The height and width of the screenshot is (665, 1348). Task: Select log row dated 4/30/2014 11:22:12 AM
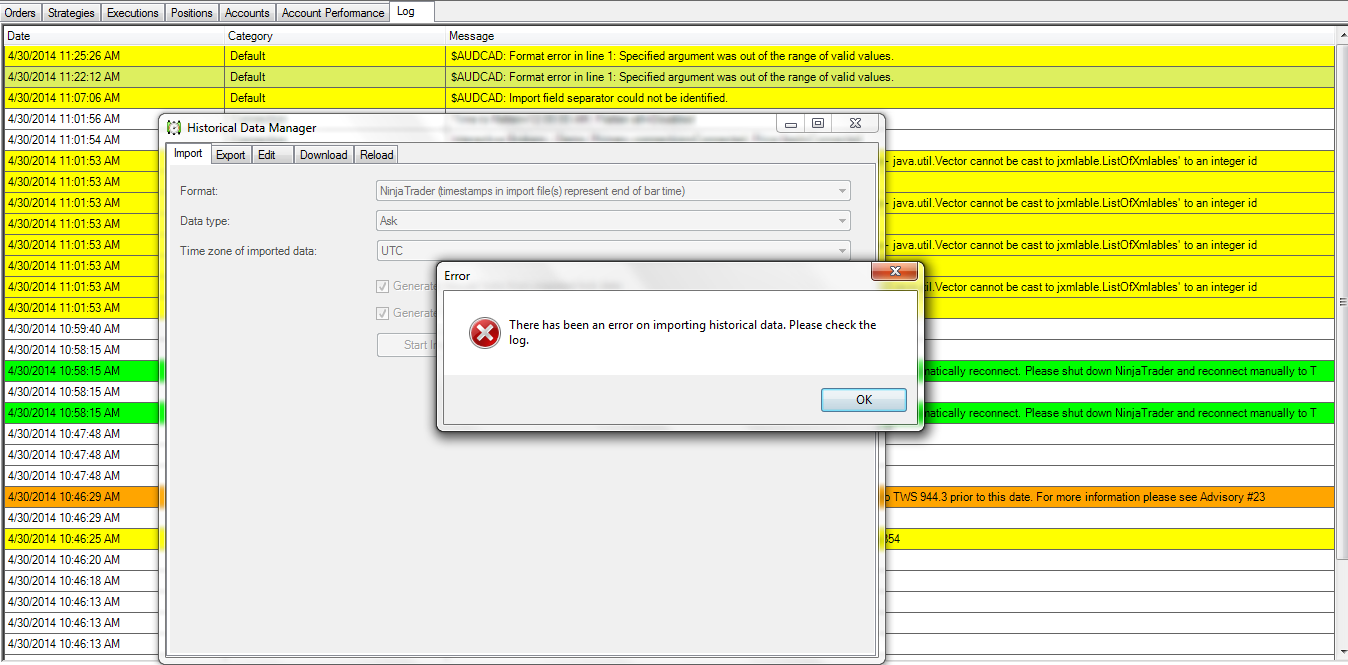pyautogui.click(x=669, y=77)
